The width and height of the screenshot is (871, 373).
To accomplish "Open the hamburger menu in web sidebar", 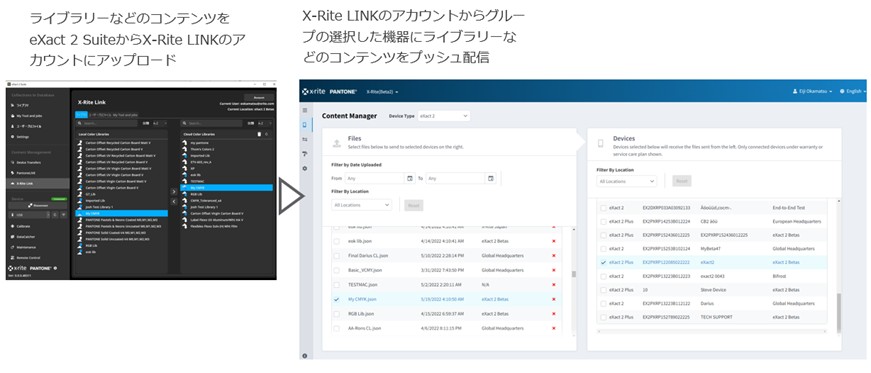I will 304,111.
